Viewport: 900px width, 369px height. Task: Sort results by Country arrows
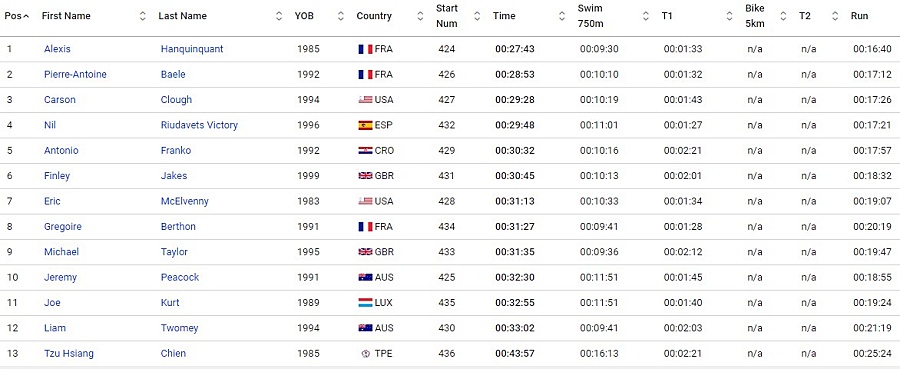pos(420,16)
